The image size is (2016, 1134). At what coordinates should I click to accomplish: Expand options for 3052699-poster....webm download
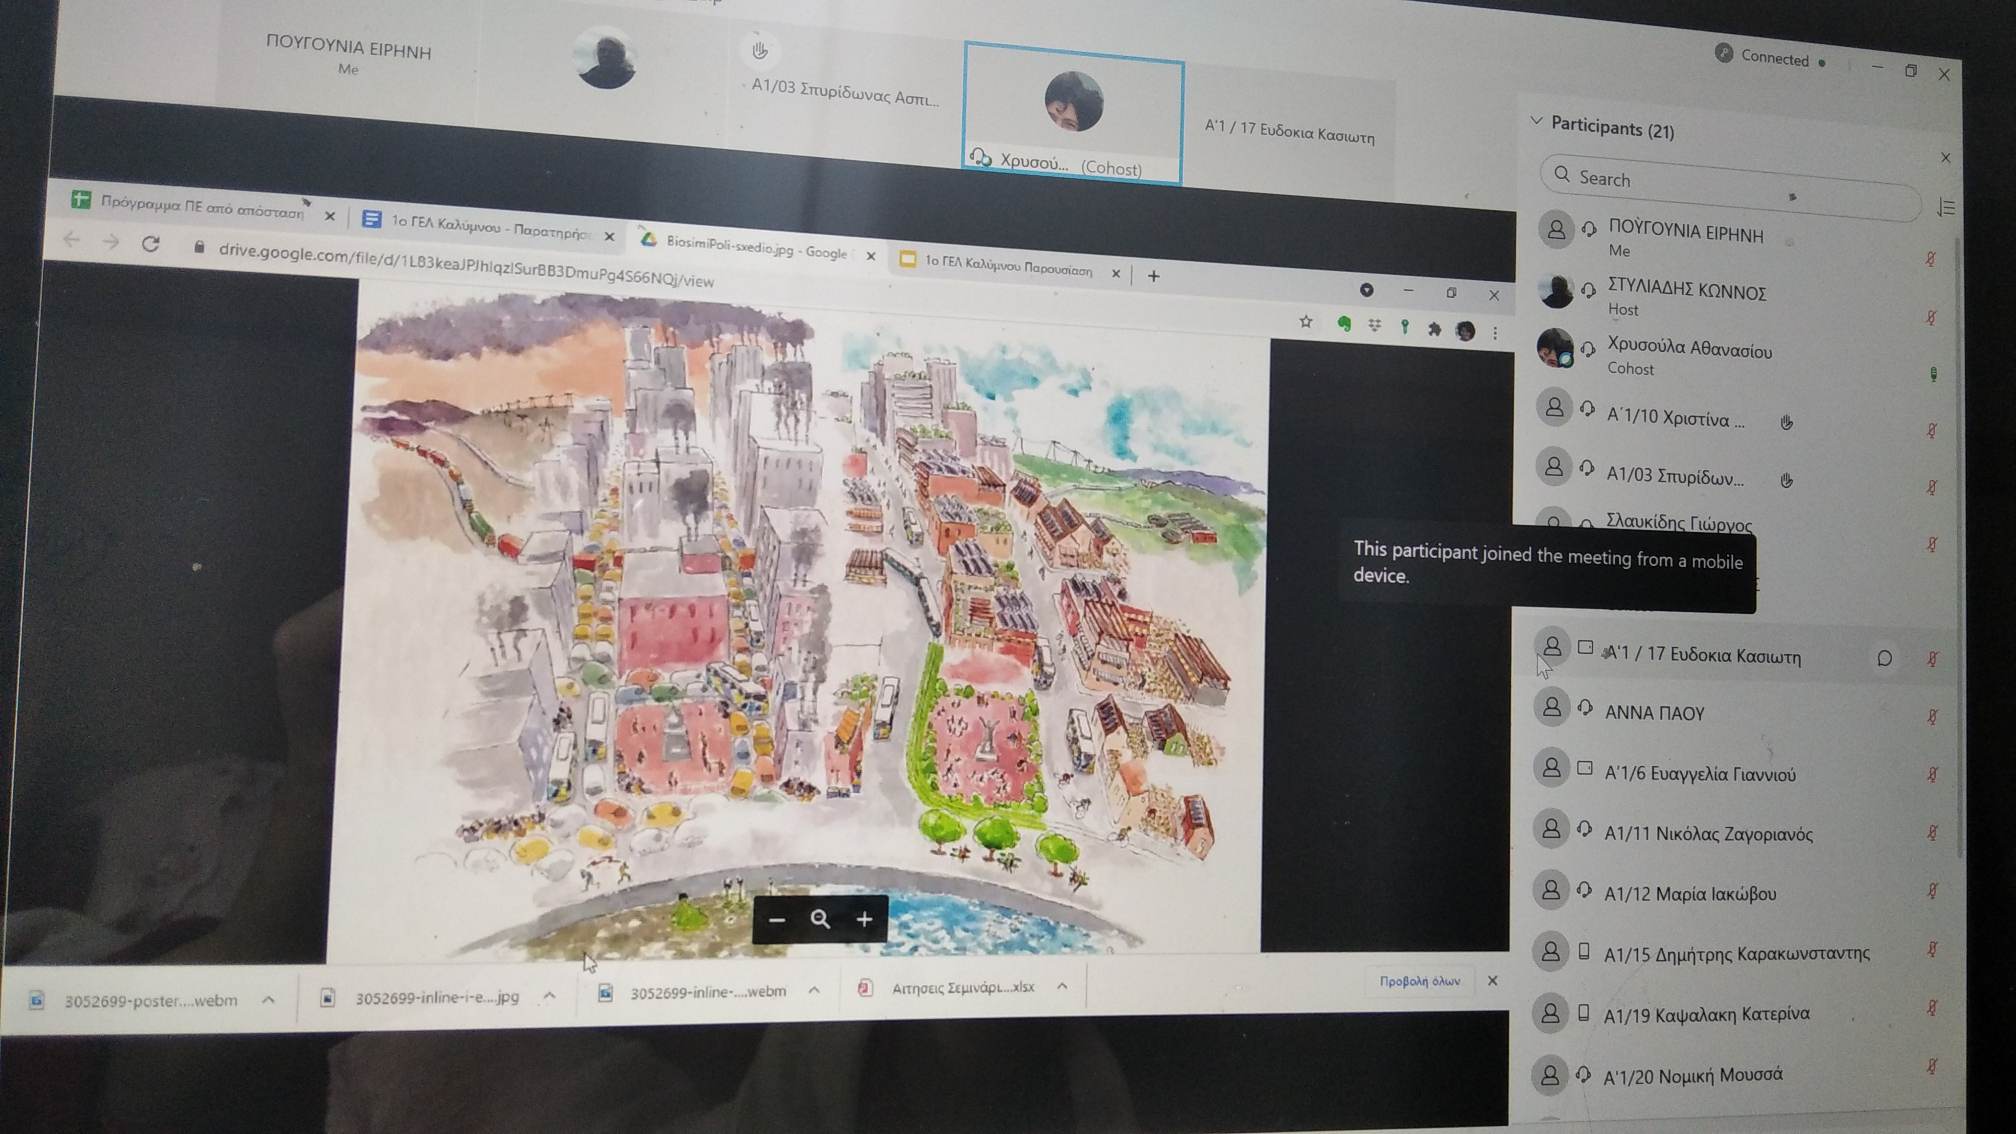(x=268, y=999)
